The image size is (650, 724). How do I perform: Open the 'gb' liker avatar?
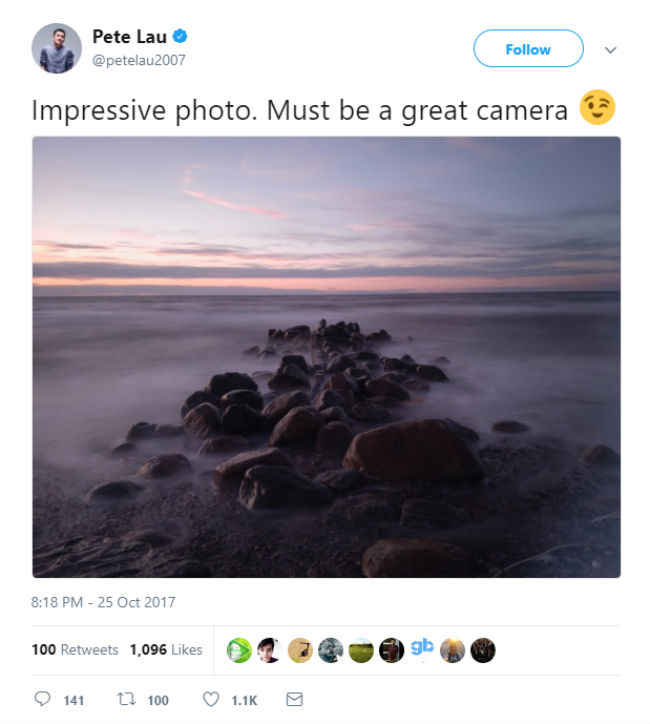pyautogui.click(x=422, y=647)
